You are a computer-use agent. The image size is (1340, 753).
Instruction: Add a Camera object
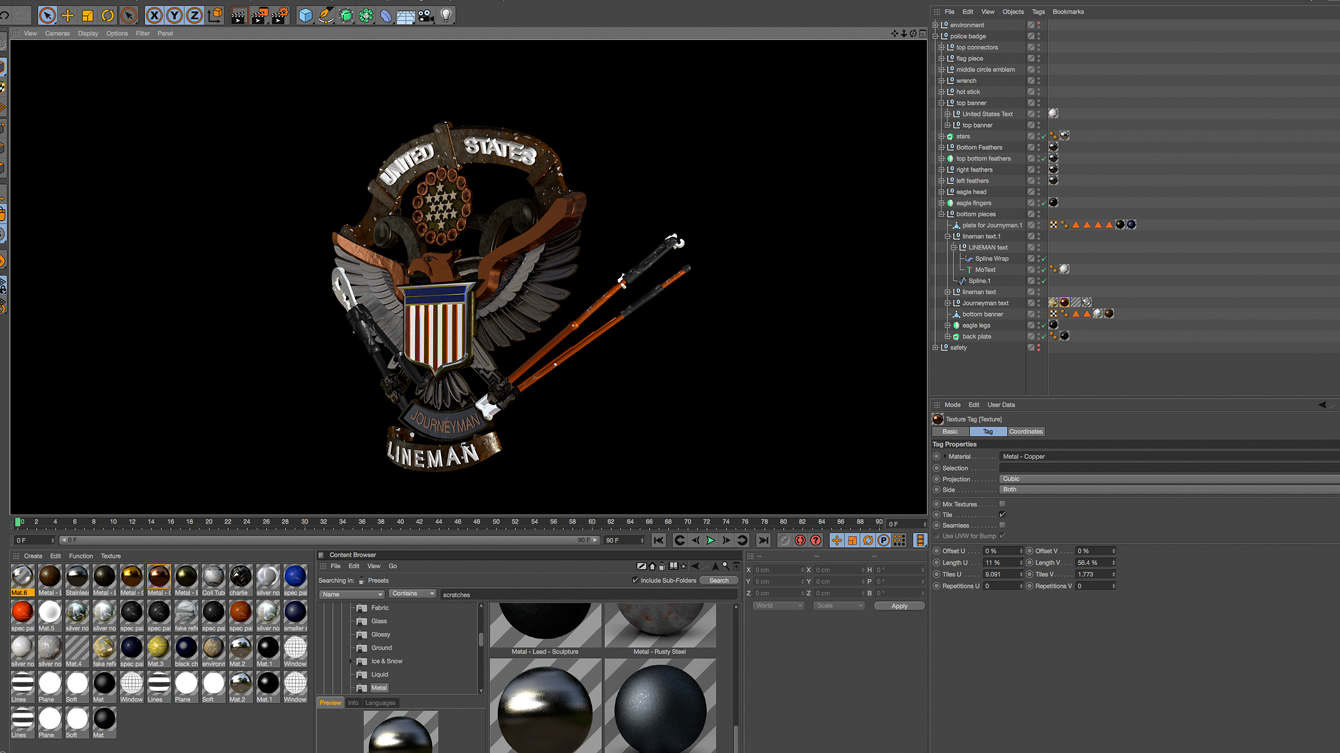[x=426, y=16]
